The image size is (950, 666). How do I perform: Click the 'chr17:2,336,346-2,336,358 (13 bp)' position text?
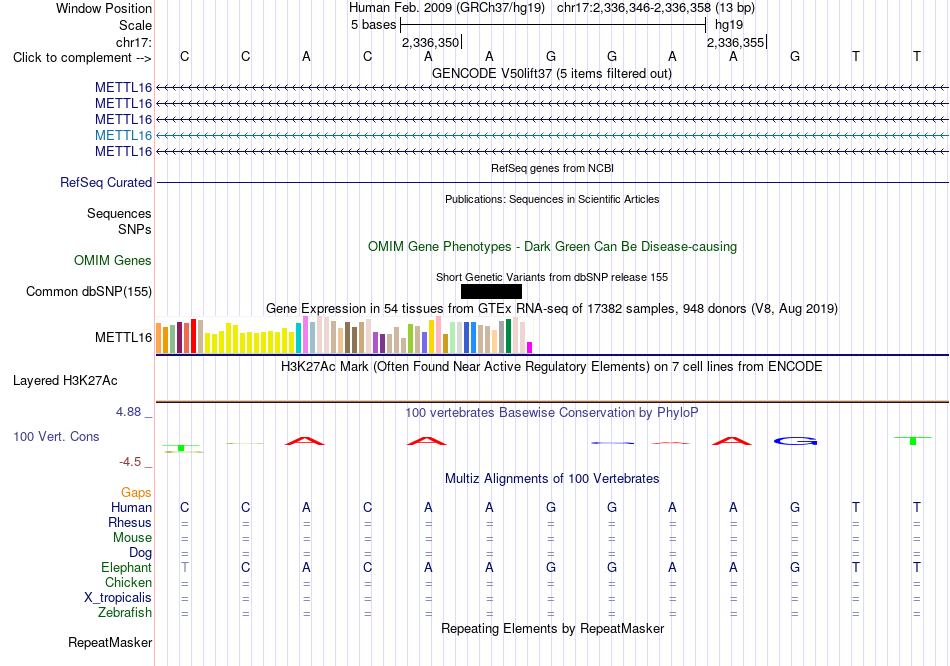pos(656,8)
